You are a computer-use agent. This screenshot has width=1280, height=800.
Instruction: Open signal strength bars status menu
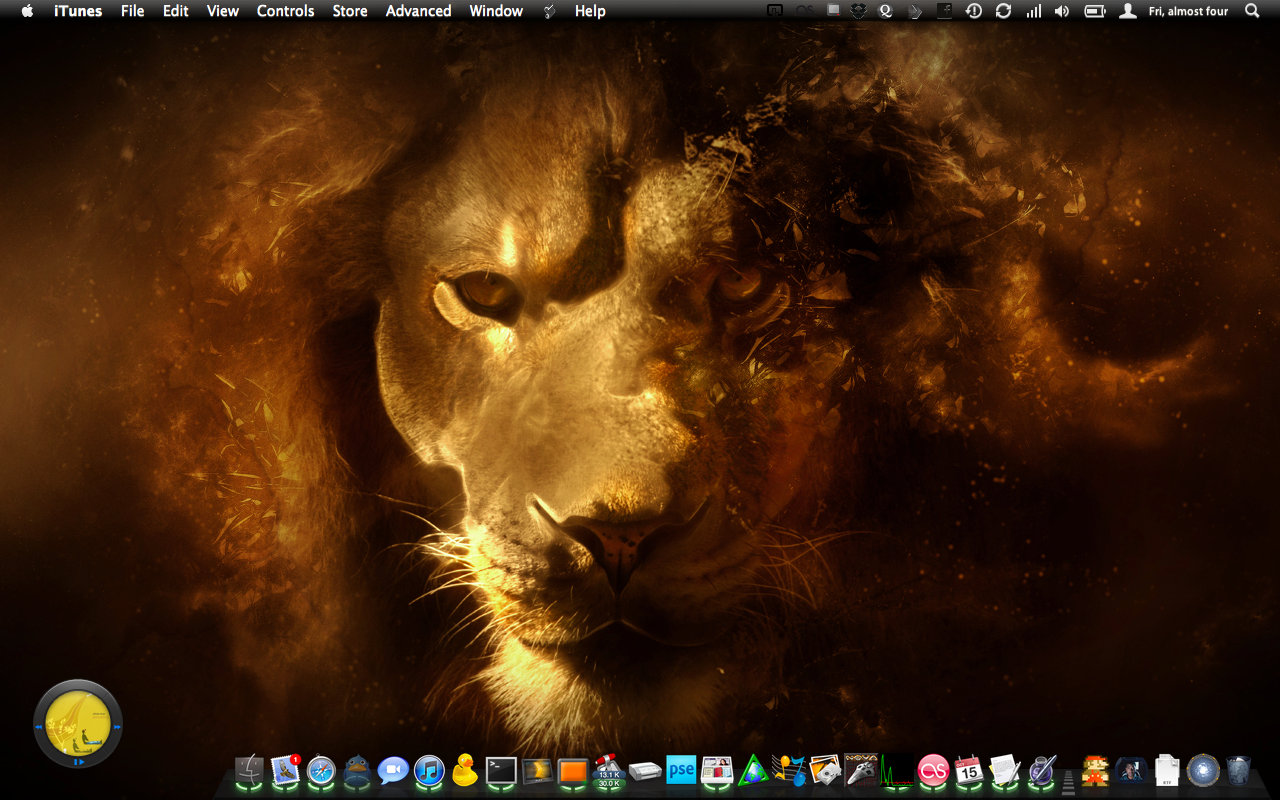click(1033, 11)
